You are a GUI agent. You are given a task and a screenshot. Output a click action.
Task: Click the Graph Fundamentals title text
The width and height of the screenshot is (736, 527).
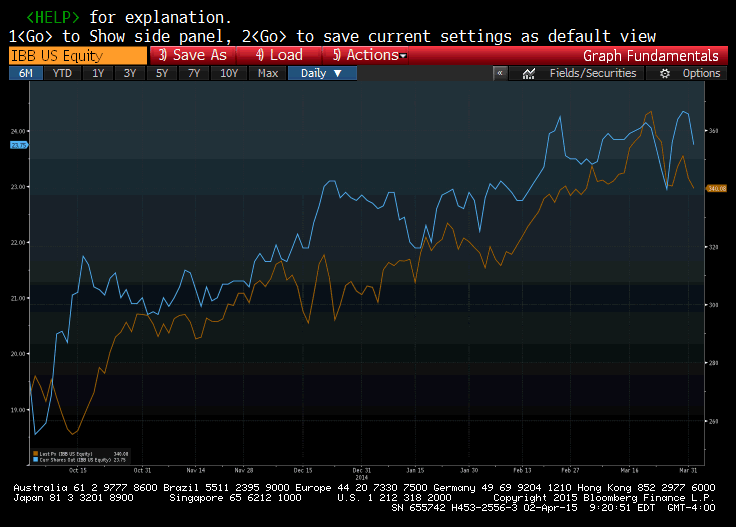[651, 56]
